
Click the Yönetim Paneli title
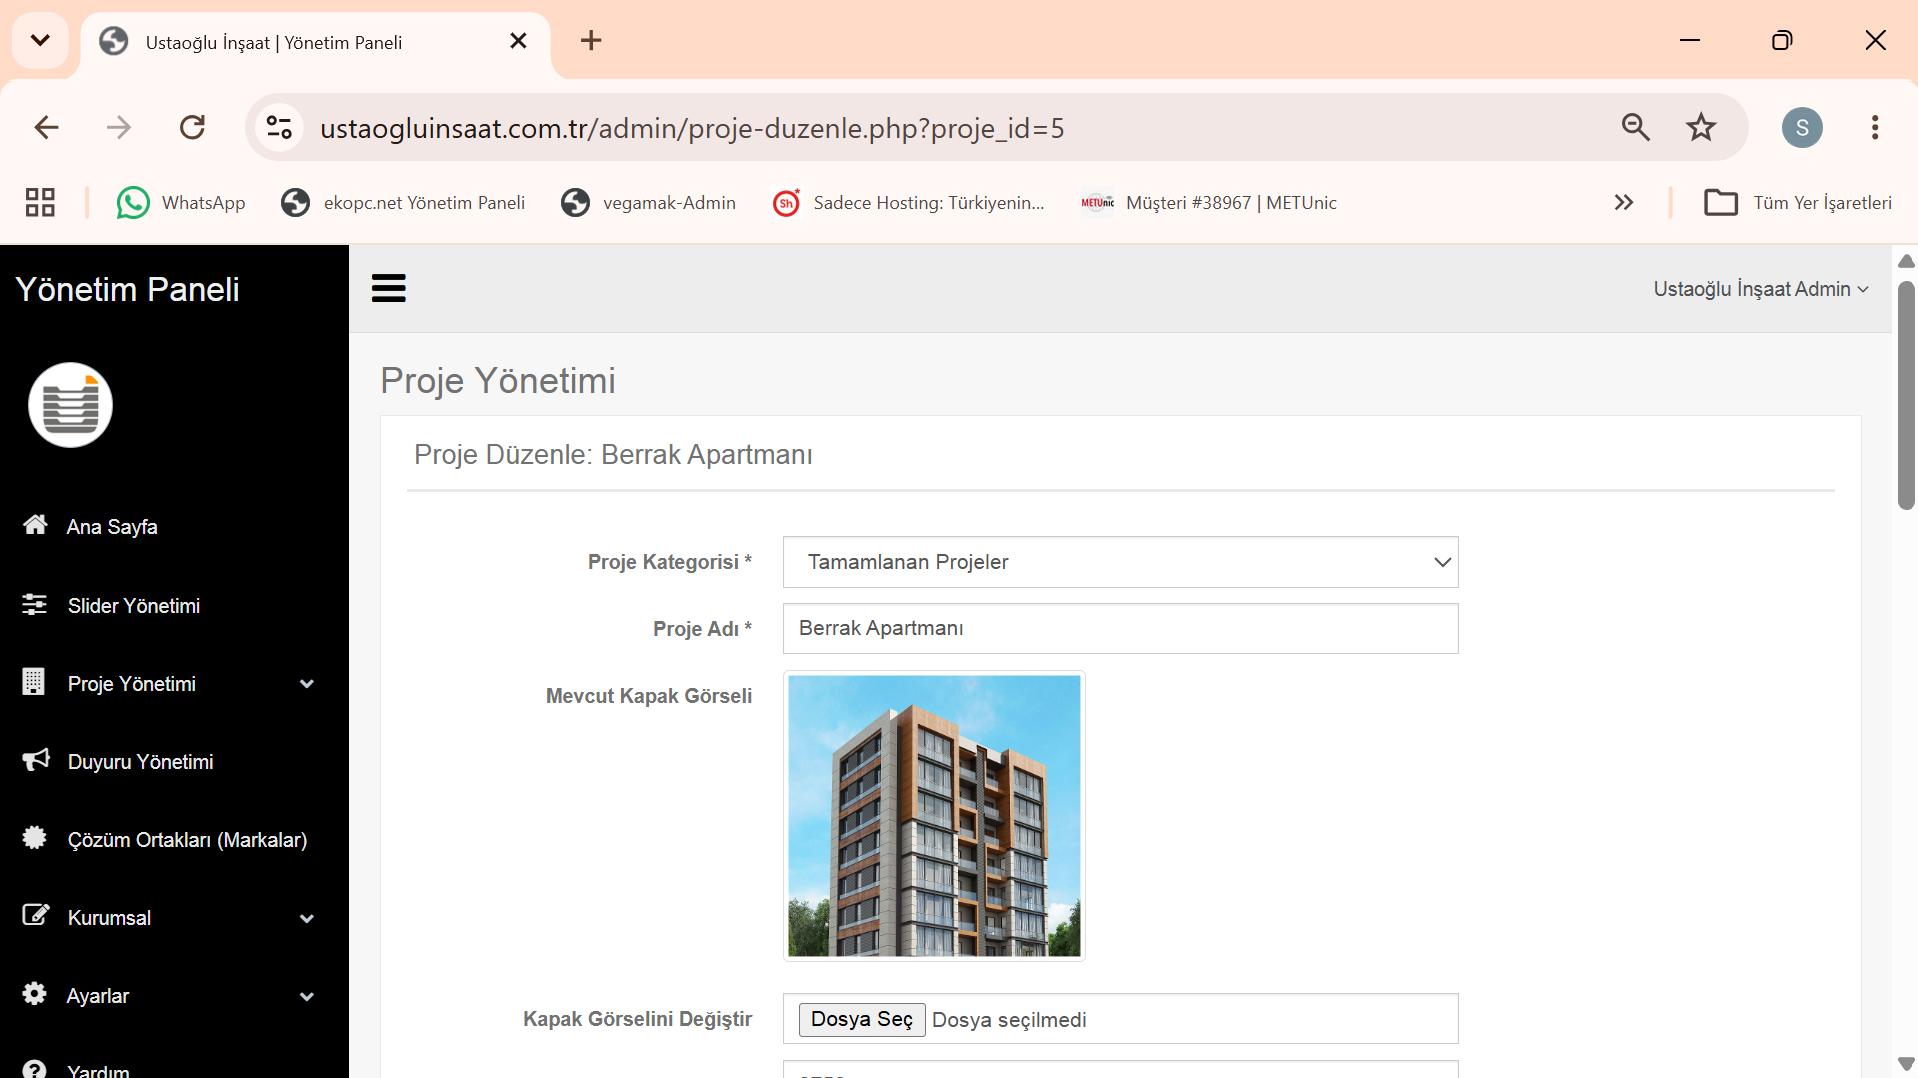tap(127, 289)
